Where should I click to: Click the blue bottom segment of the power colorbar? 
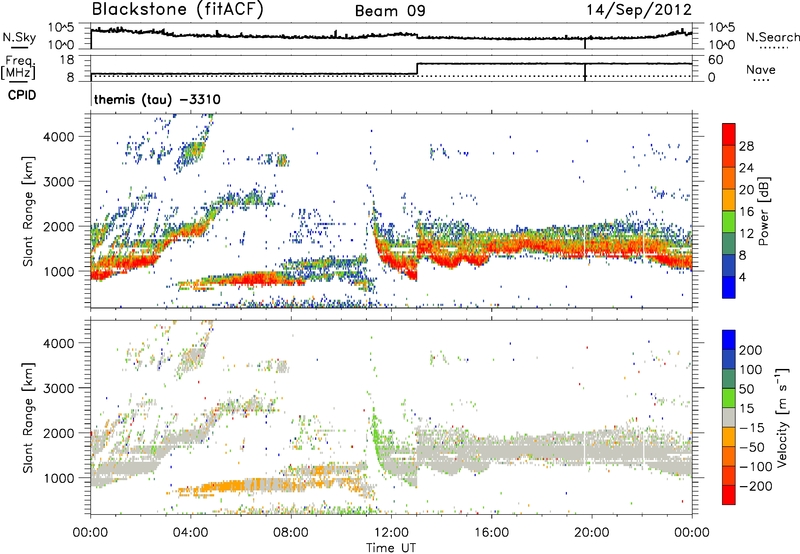tap(729, 287)
